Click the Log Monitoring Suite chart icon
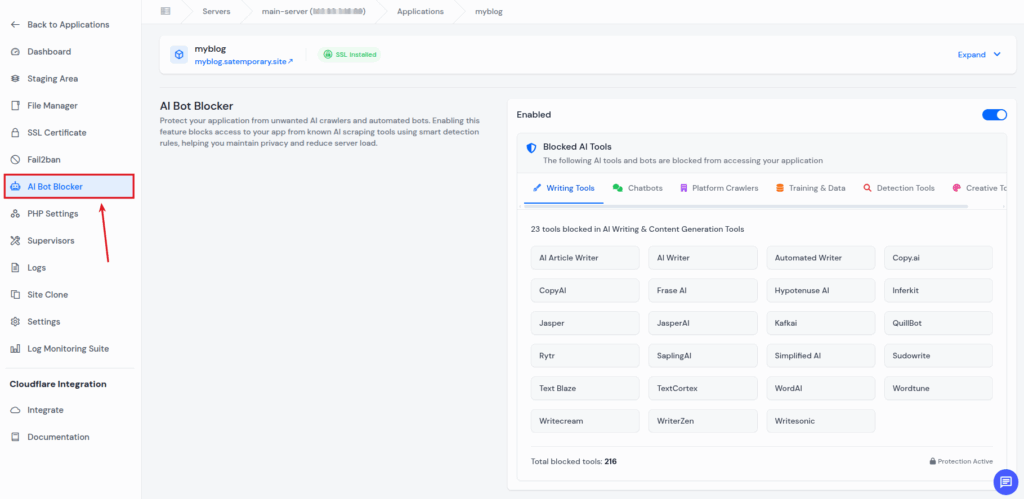Screen dimensions: 1024x499 16,349
